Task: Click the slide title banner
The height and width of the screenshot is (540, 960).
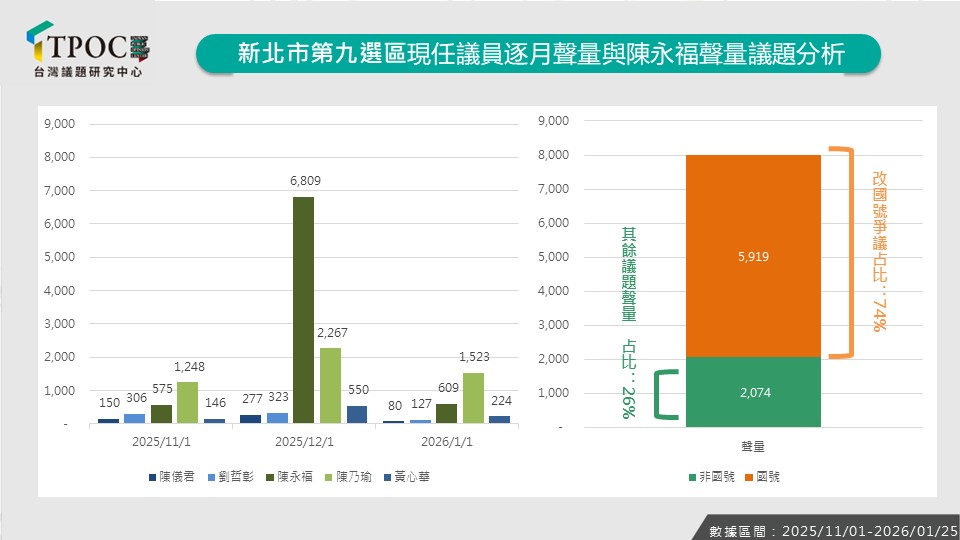Action: pyautogui.click(x=538, y=53)
